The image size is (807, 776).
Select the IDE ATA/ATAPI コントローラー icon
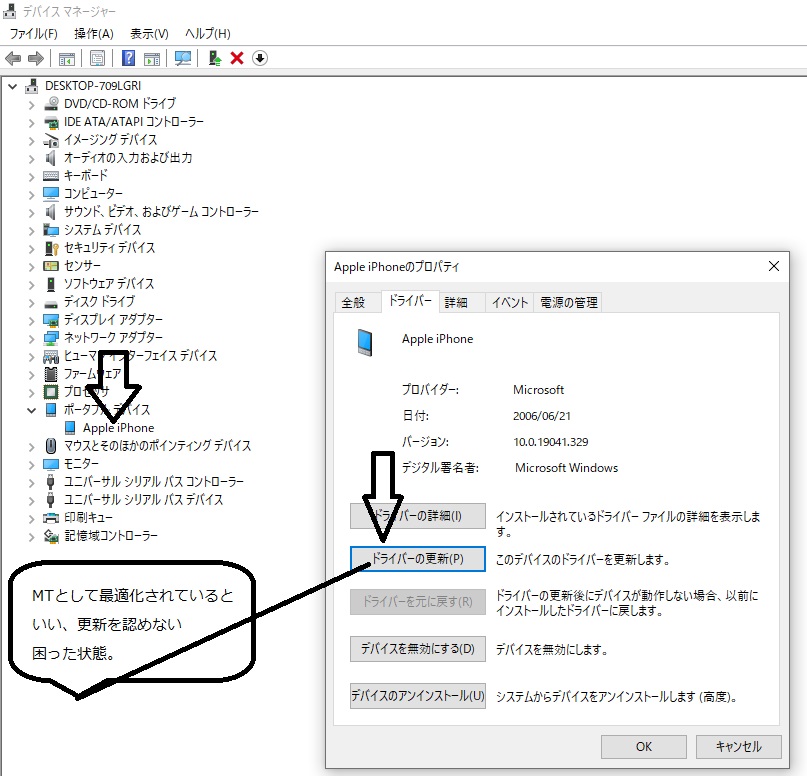[x=51, y=122]
